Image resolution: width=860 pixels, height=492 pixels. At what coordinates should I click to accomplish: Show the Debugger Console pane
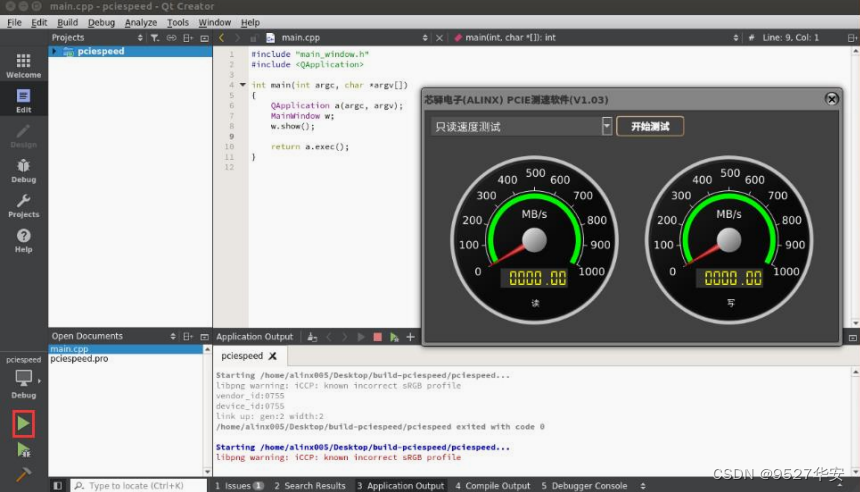coord(584,485)
